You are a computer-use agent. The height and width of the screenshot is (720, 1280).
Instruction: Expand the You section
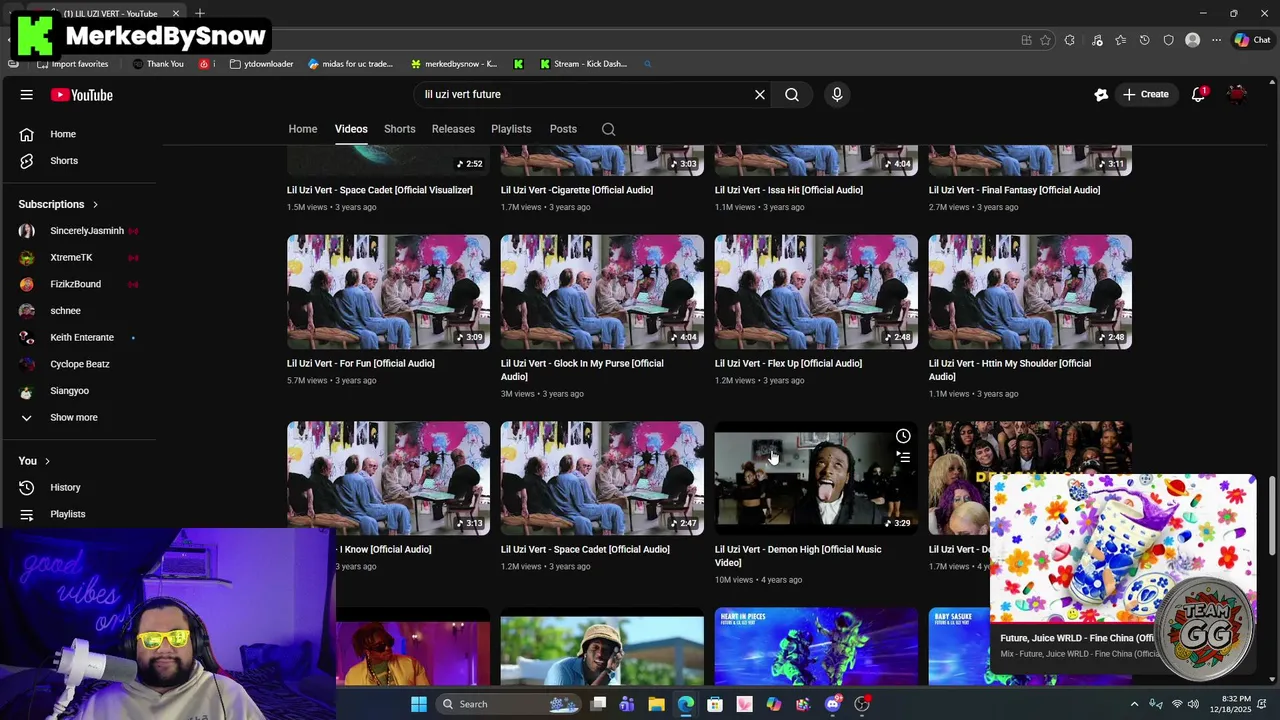tap(36, 461)
